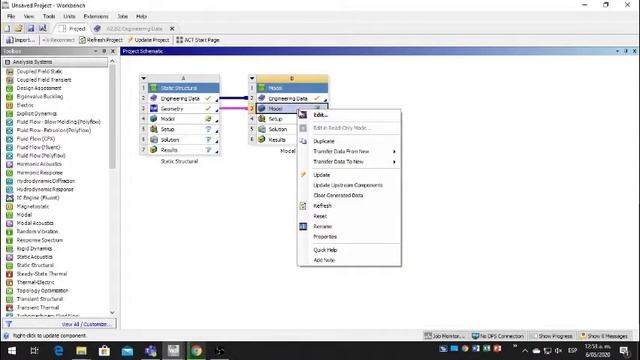Open the Toolbox panel dropdown arrow
Screen dimensions: 640x360
coord(96,51)
